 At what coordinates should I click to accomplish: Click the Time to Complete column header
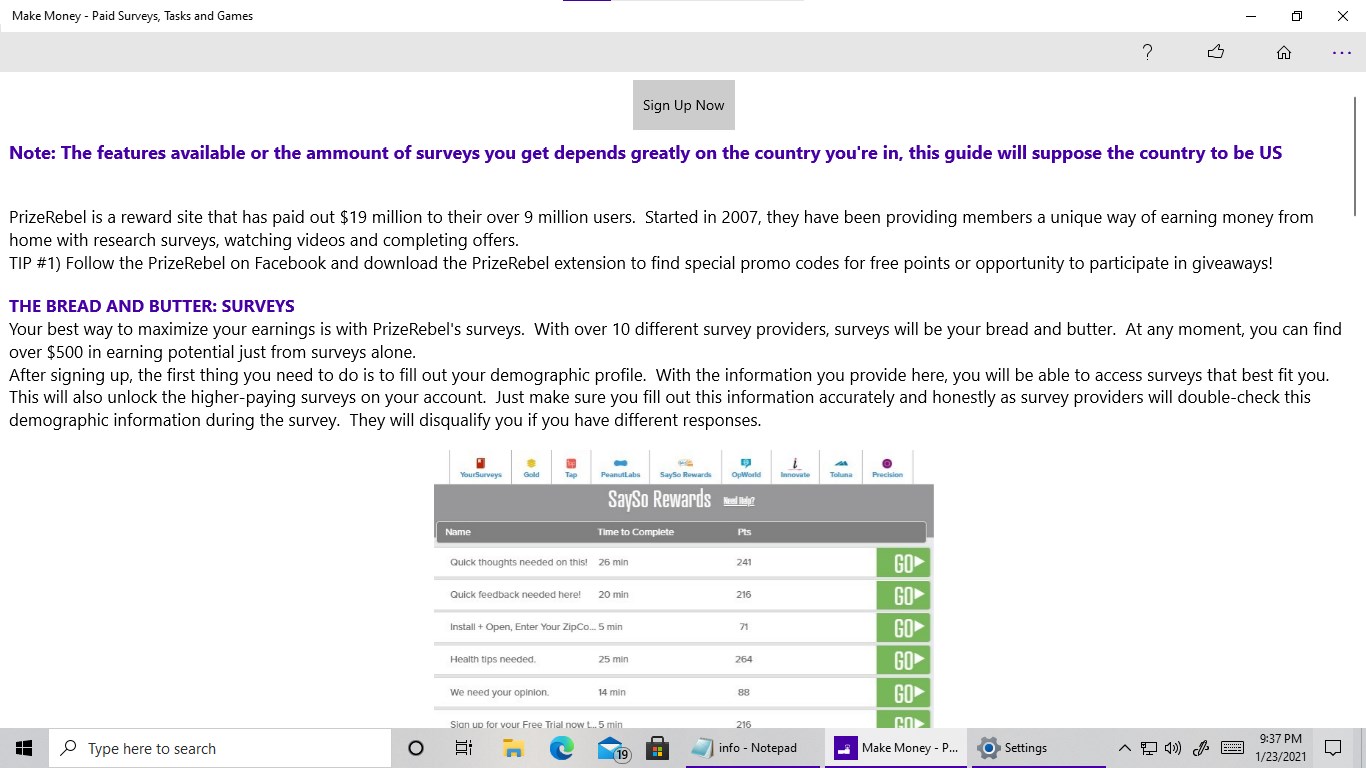(x=636, y=532)
